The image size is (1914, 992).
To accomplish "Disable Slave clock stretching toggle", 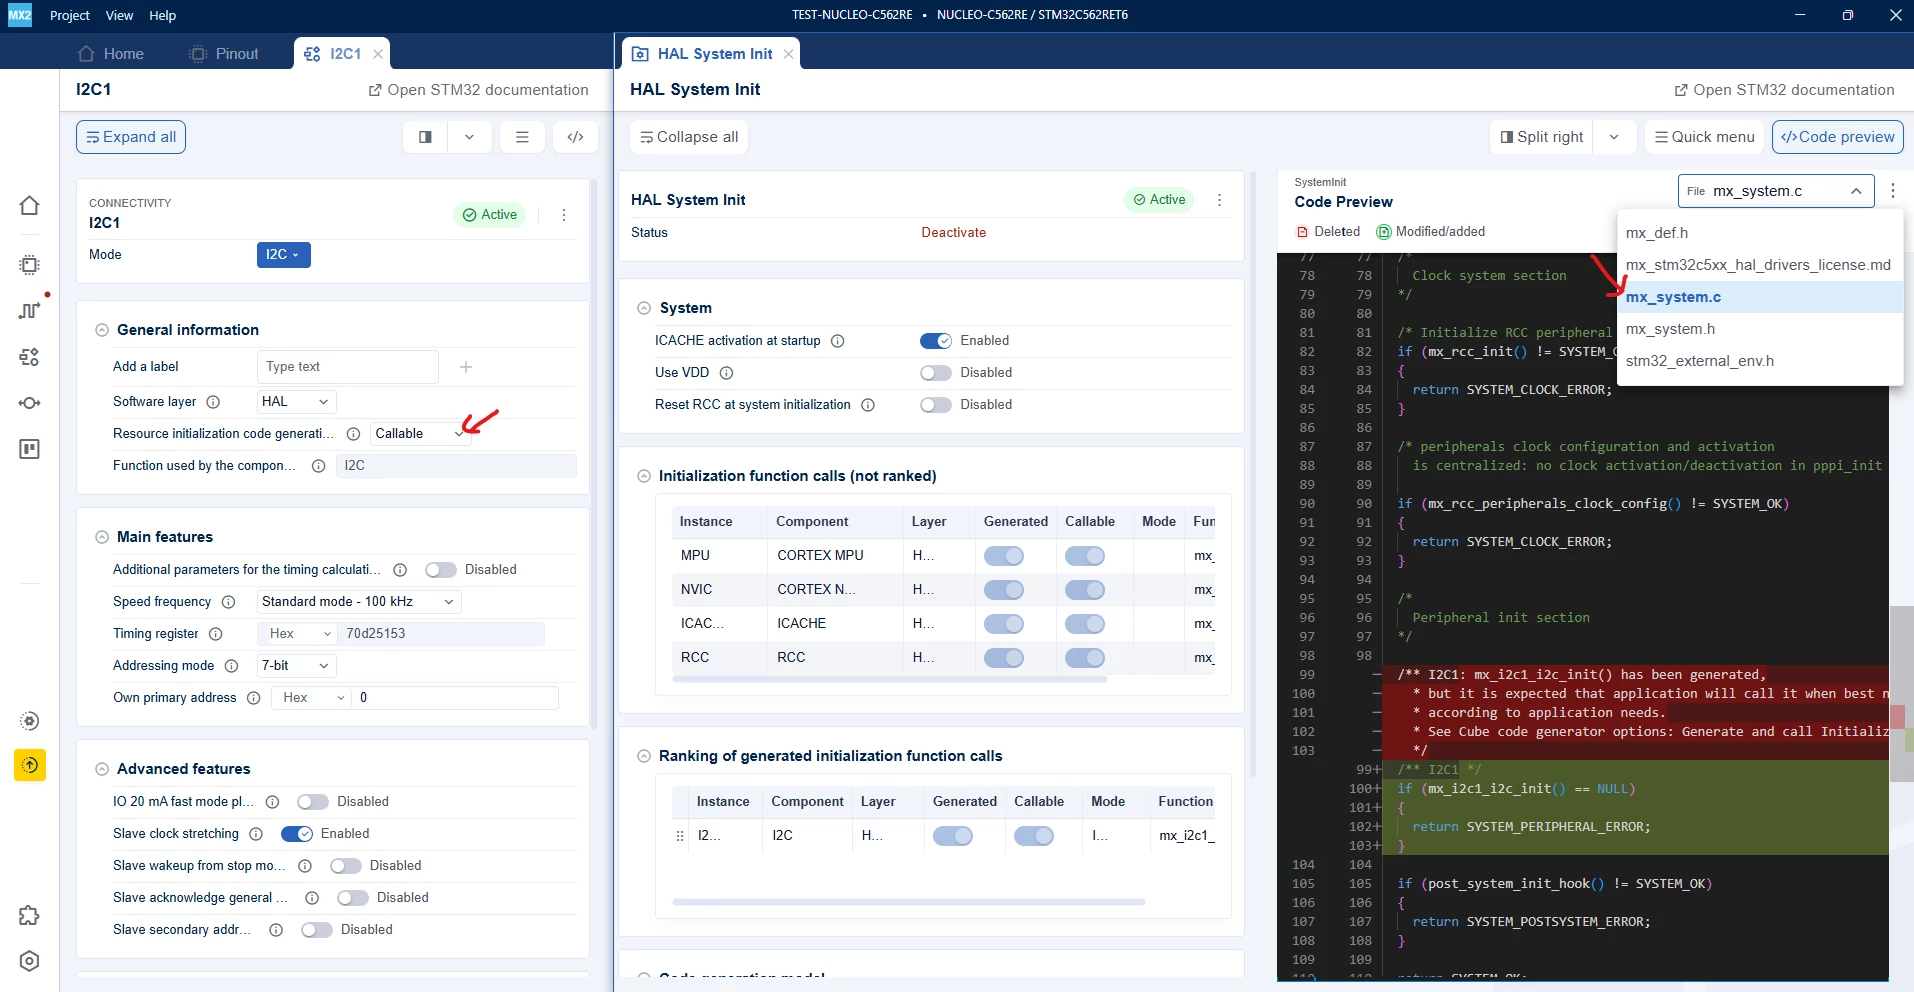I will click(x=297, y=834).
